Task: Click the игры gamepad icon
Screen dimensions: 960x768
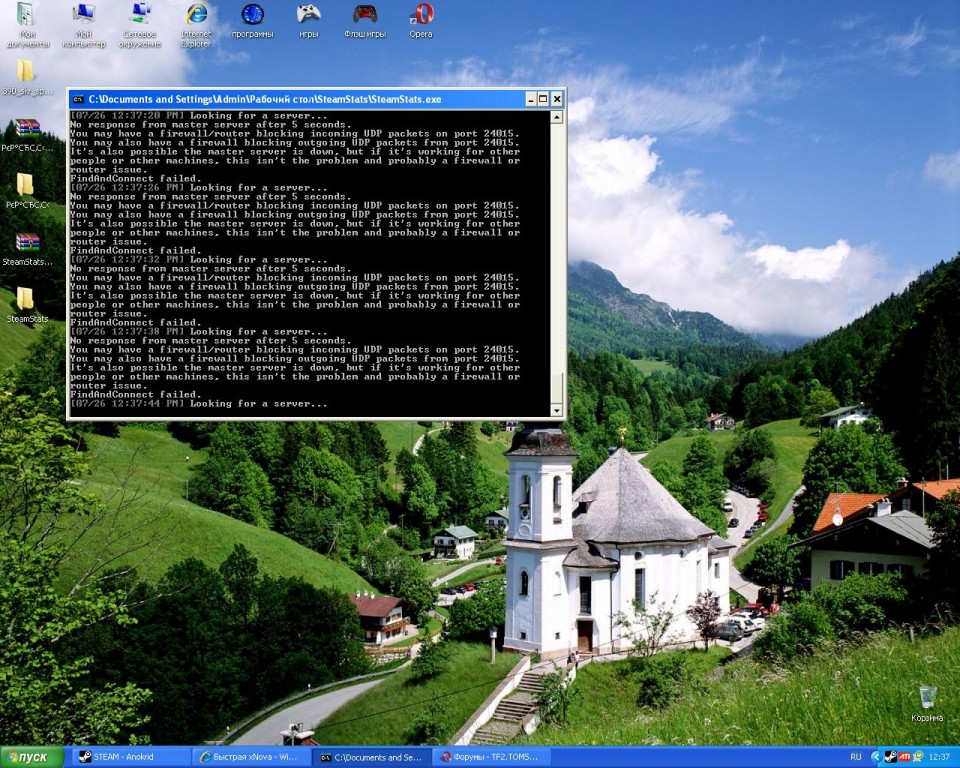Action: pos(309,15)
